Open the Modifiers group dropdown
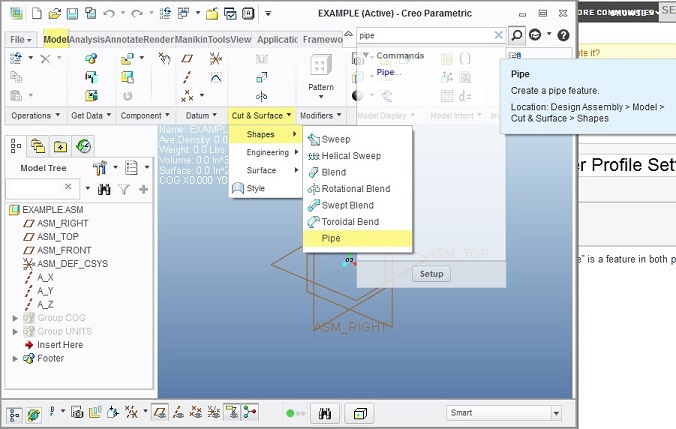The width and height of the screenshot is (676, 429). pyautogui.click(x=320, y=116)
